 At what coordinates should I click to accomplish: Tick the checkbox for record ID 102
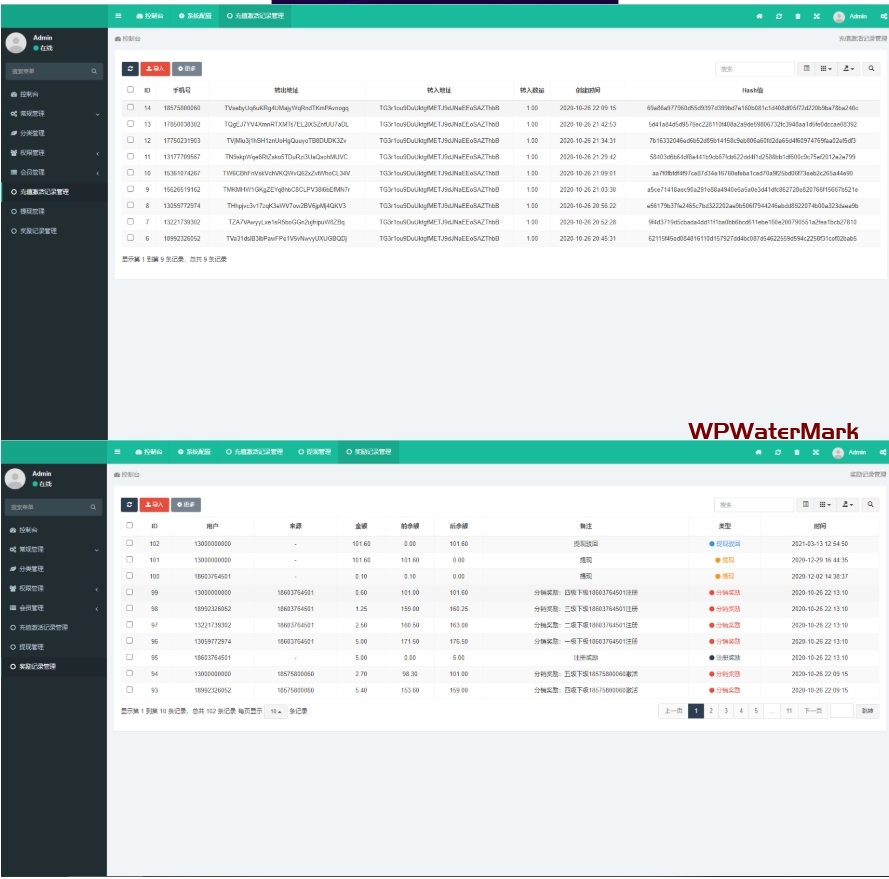click(129, 543)
